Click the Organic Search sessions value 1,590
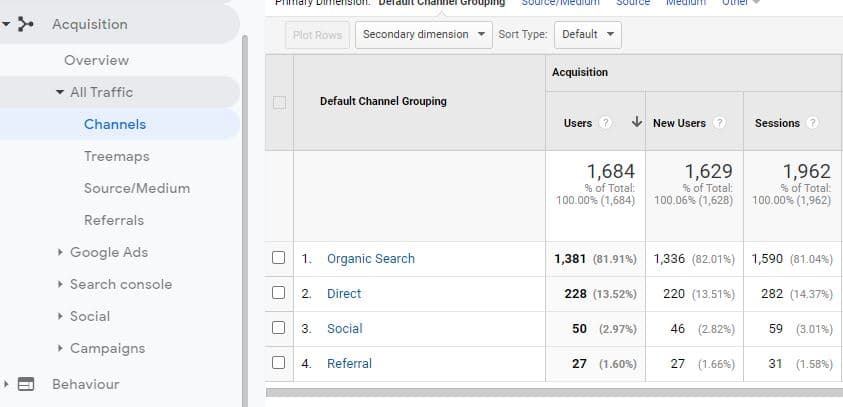This screenshot has width=843, height=407. click(x=767, y=259)
